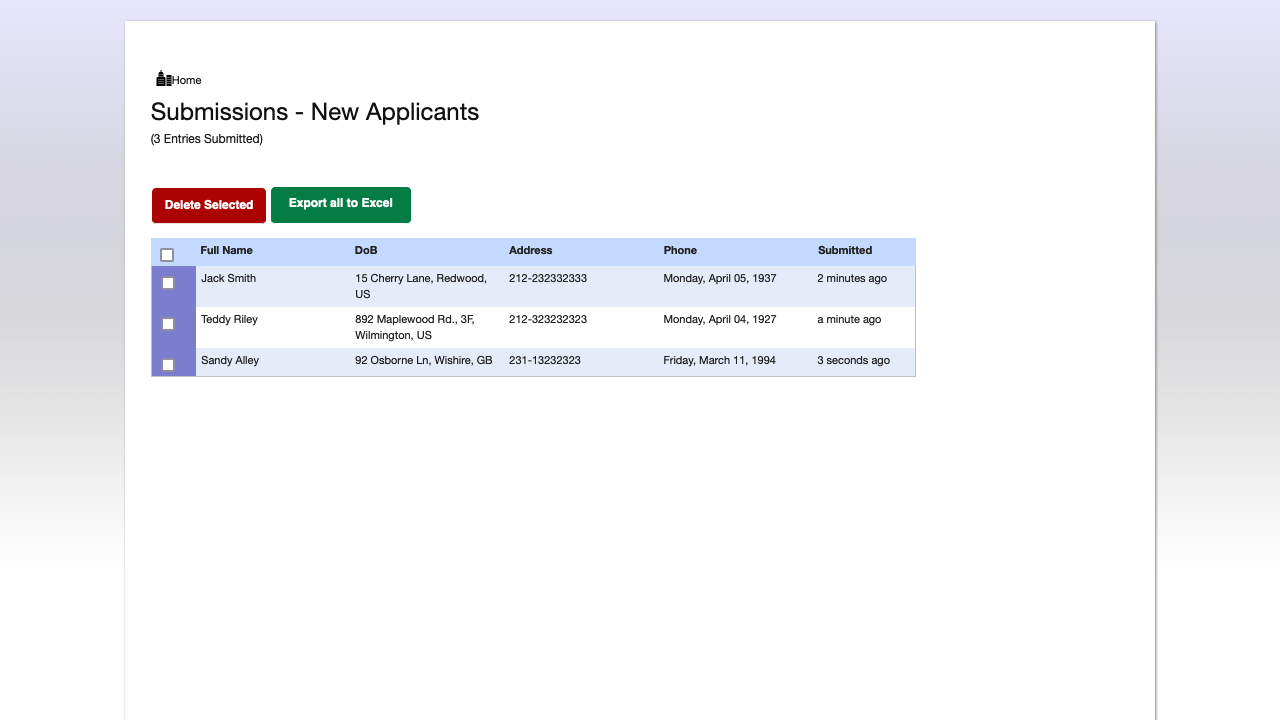Click the Delete Selected button
Image resolution: width=1280 pixels, height=720 pixels.
coord(208,204)
